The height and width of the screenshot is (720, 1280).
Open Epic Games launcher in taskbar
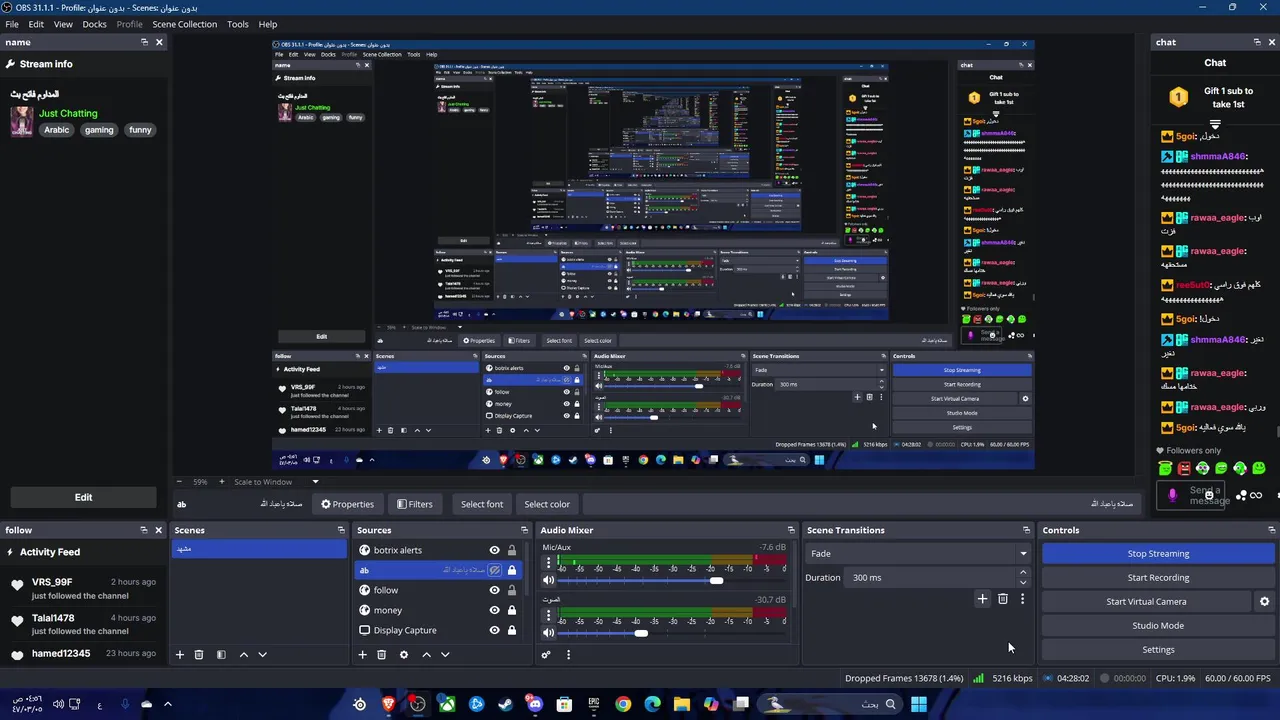click(x=594, y=704)
